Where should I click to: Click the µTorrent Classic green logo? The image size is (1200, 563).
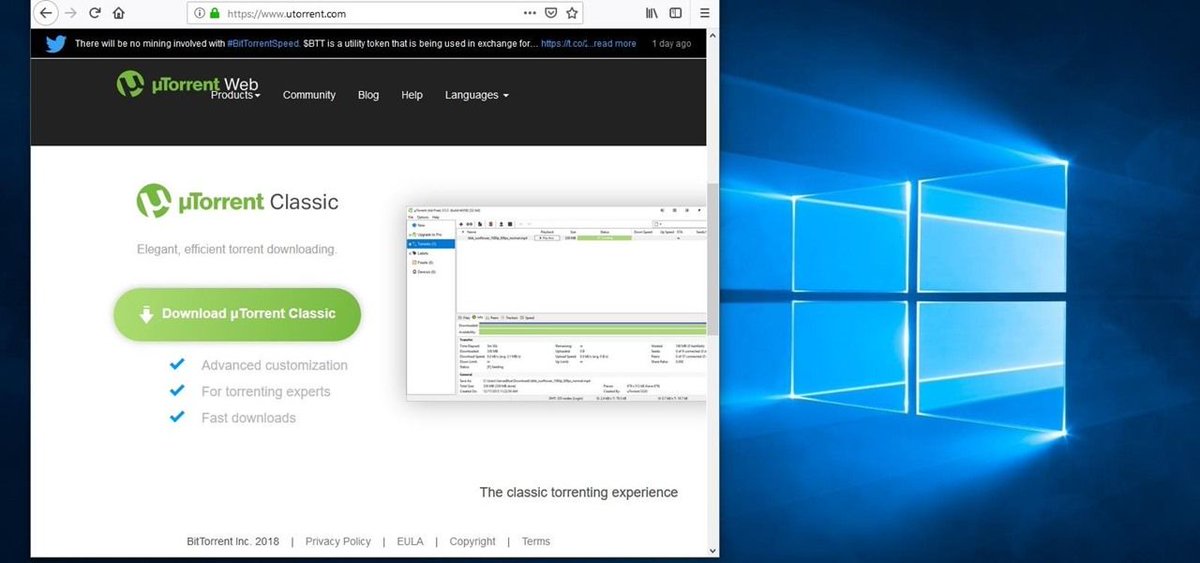tap(153, 201)
